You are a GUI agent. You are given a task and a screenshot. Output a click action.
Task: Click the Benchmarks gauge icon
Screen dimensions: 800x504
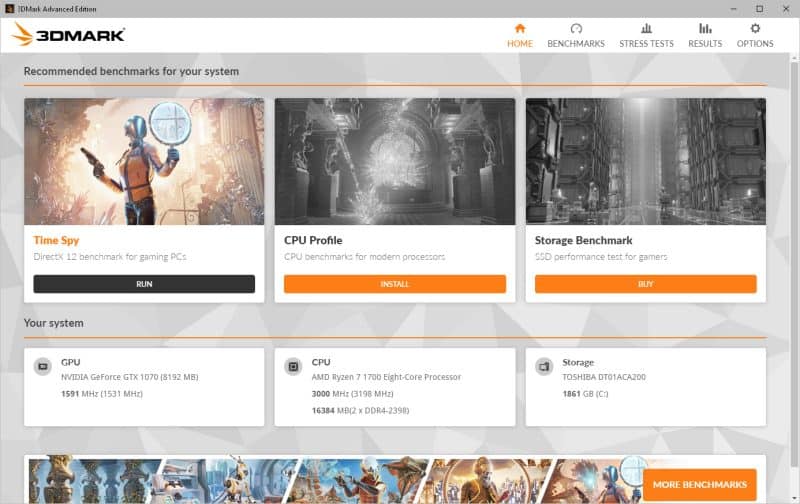(x=576, y=28)
